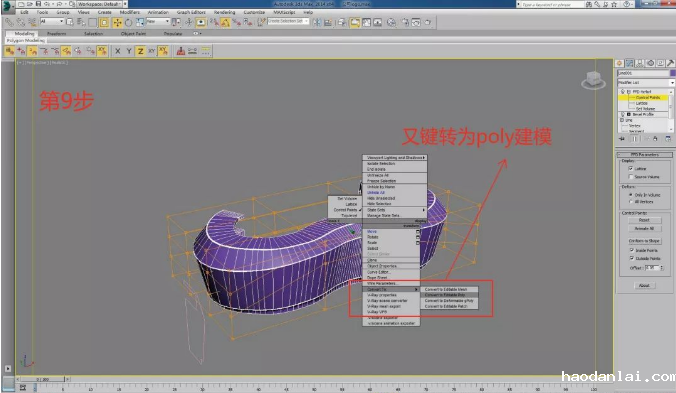Select the Move transform tool
Screen dimensions: 676x393
click(117, 22)
